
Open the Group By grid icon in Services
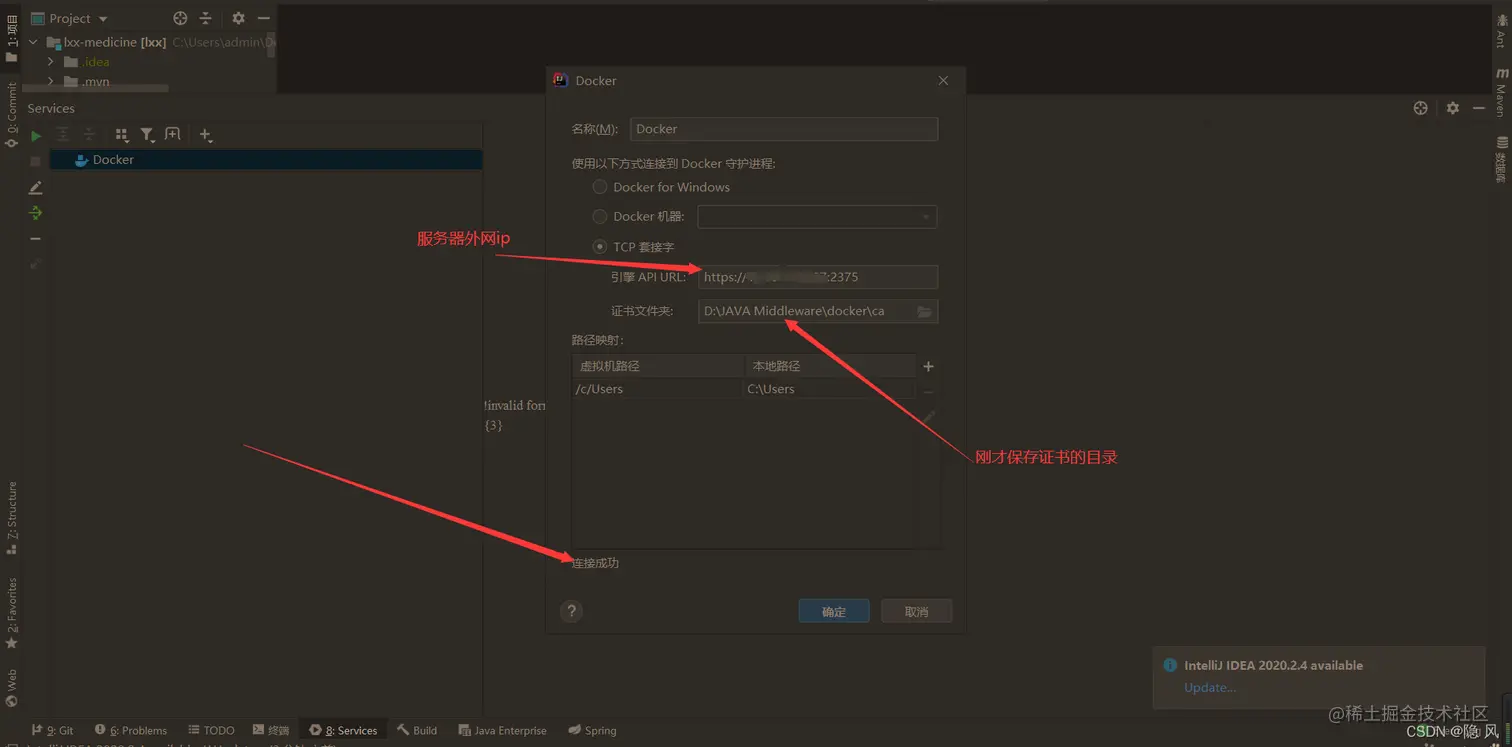coord(122,134)
